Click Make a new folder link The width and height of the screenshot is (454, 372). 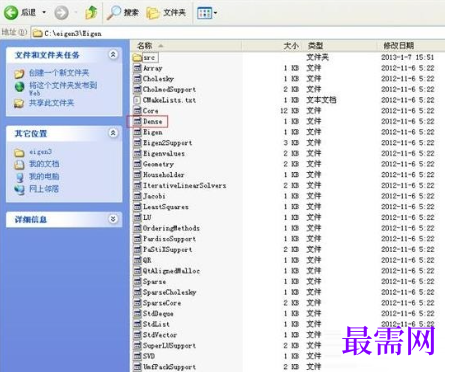pyautogui.click(x=59, y=73)
